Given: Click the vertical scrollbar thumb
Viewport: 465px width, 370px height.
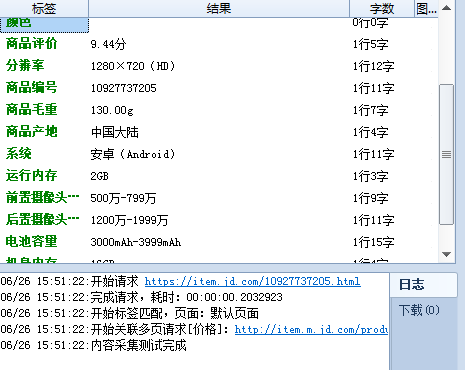Looking at the screenshot, I should (x=447, y=155).
